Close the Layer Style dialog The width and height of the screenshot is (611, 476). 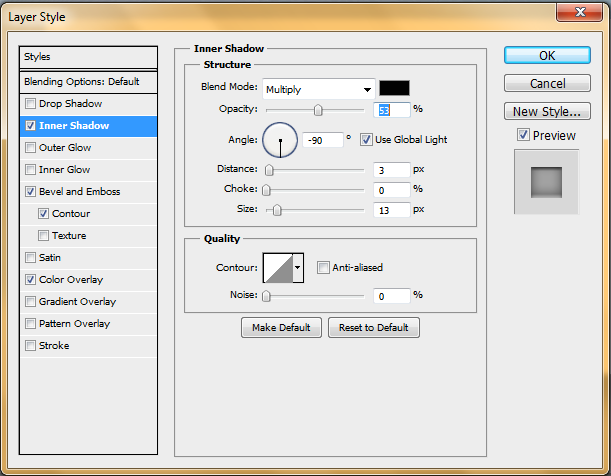582,12
